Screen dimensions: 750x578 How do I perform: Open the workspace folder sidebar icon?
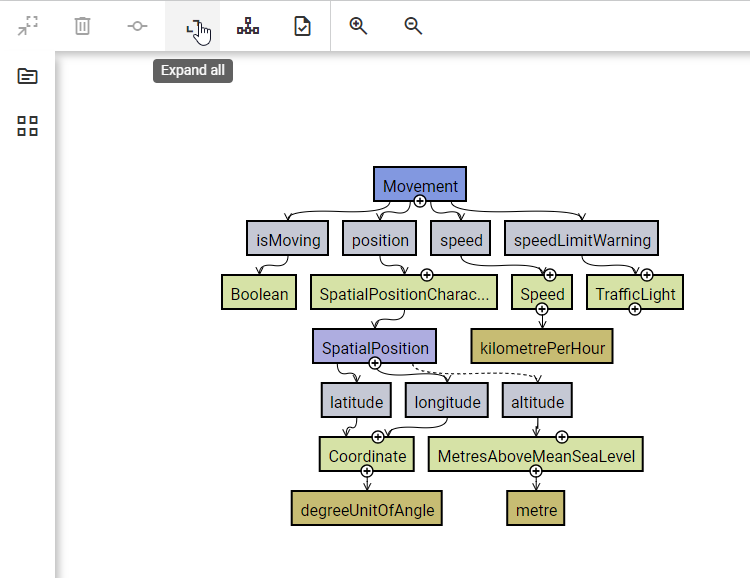[28, 77]
